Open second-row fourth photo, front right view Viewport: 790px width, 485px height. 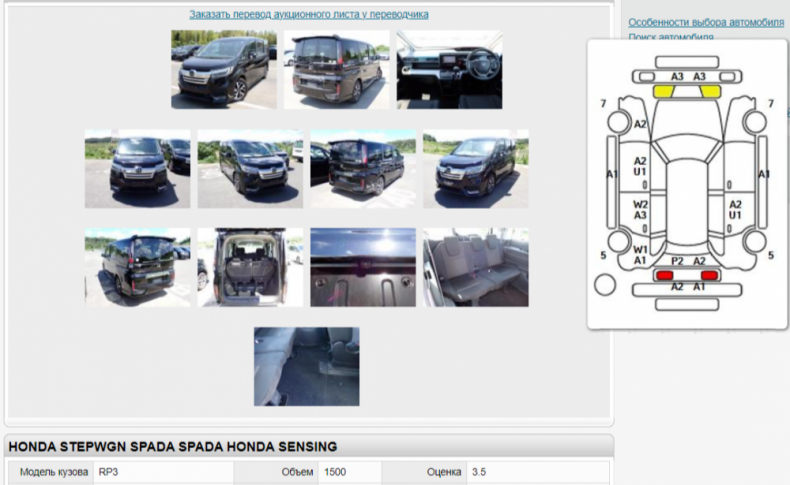[x=476, y=169]
